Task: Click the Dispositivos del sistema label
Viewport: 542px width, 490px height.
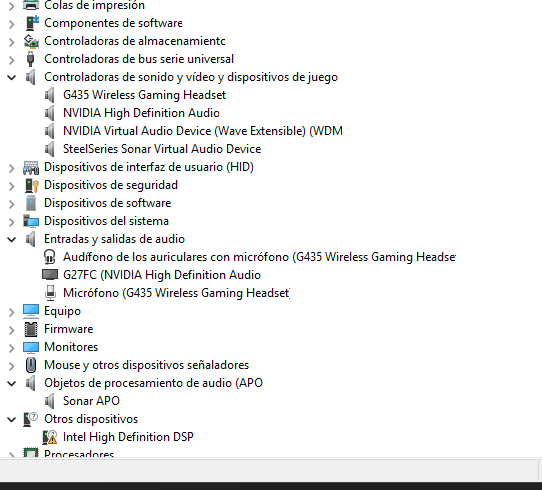Action: click(x=106, y=221)
